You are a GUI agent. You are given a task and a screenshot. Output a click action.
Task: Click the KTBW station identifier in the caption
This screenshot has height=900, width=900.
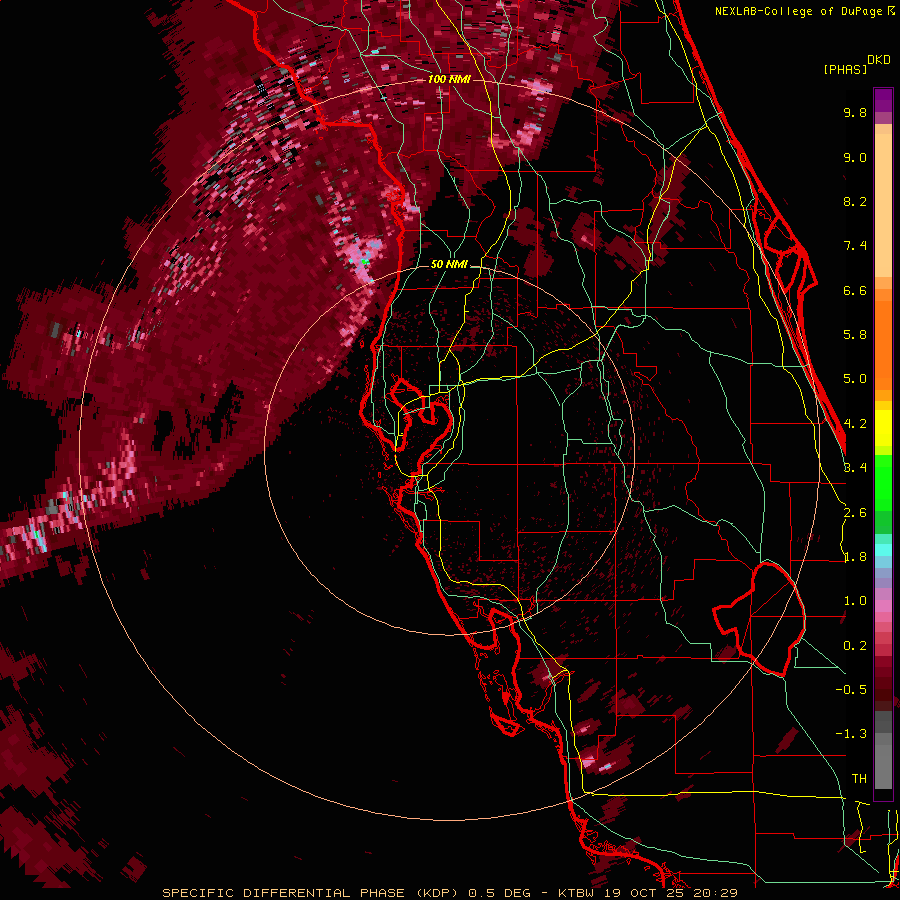(578, 893)
